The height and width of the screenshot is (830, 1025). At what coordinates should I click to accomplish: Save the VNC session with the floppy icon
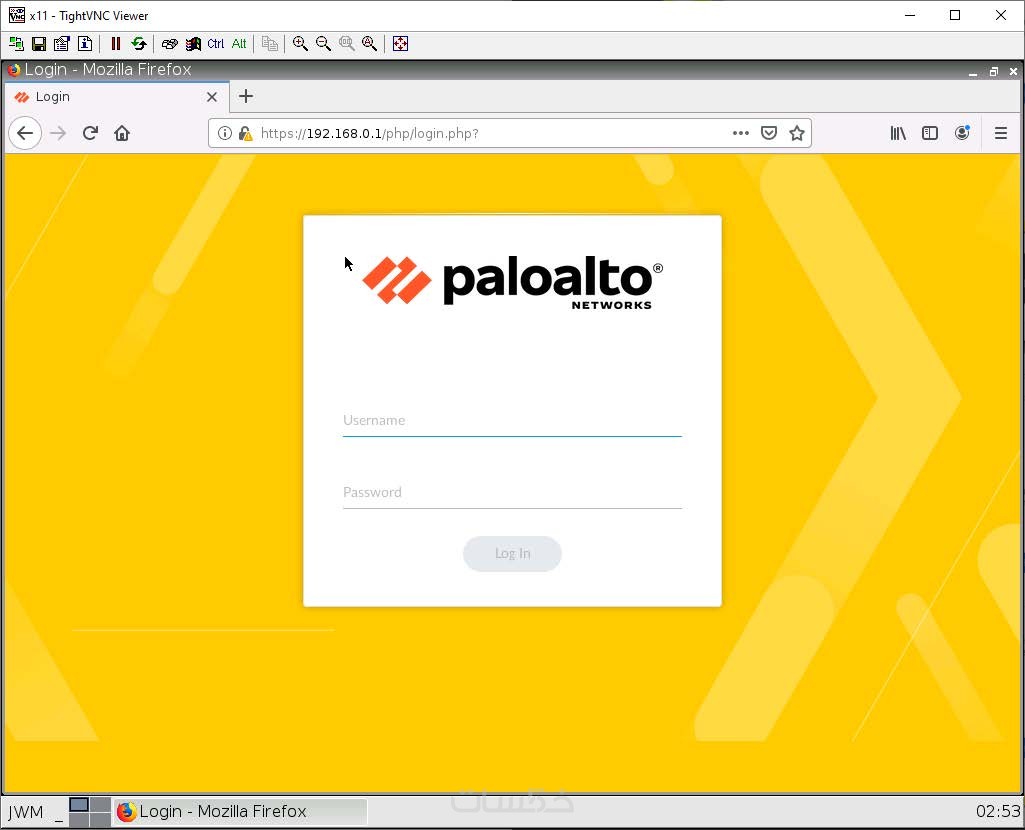point(39,44)
